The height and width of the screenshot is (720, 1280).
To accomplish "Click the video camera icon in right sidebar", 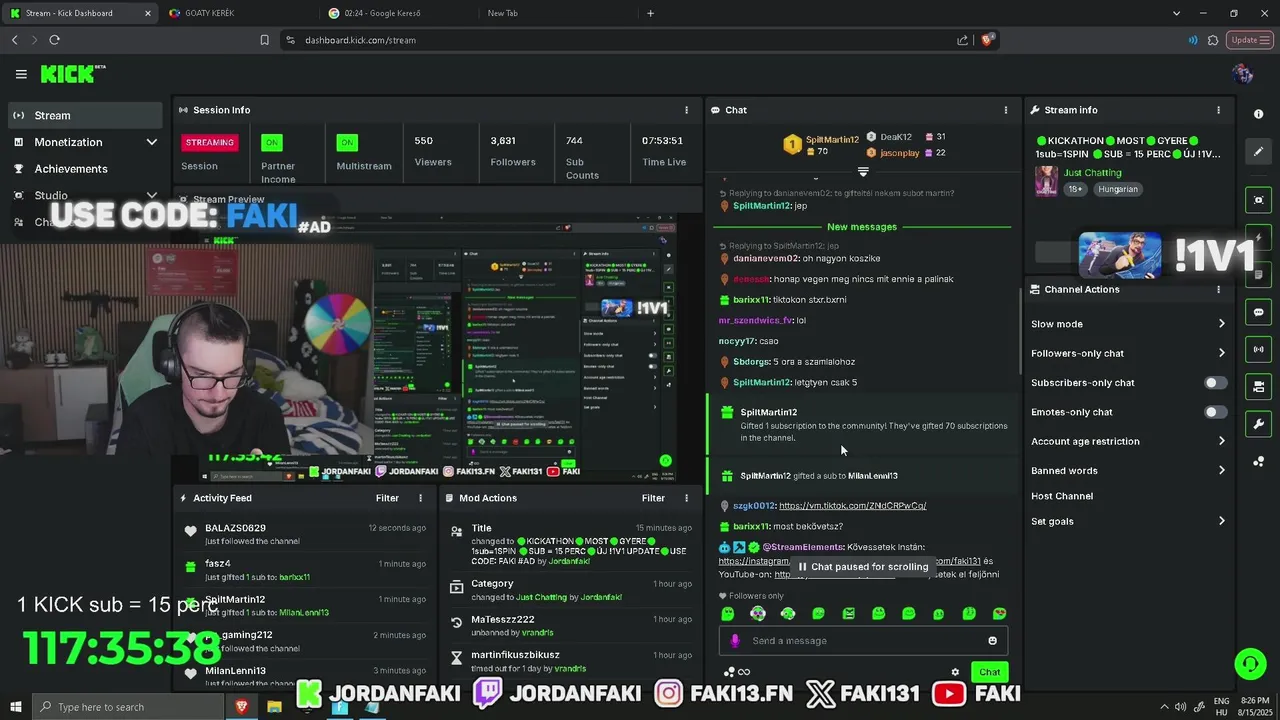I will pyautogui.click(x=1258, y=386).
